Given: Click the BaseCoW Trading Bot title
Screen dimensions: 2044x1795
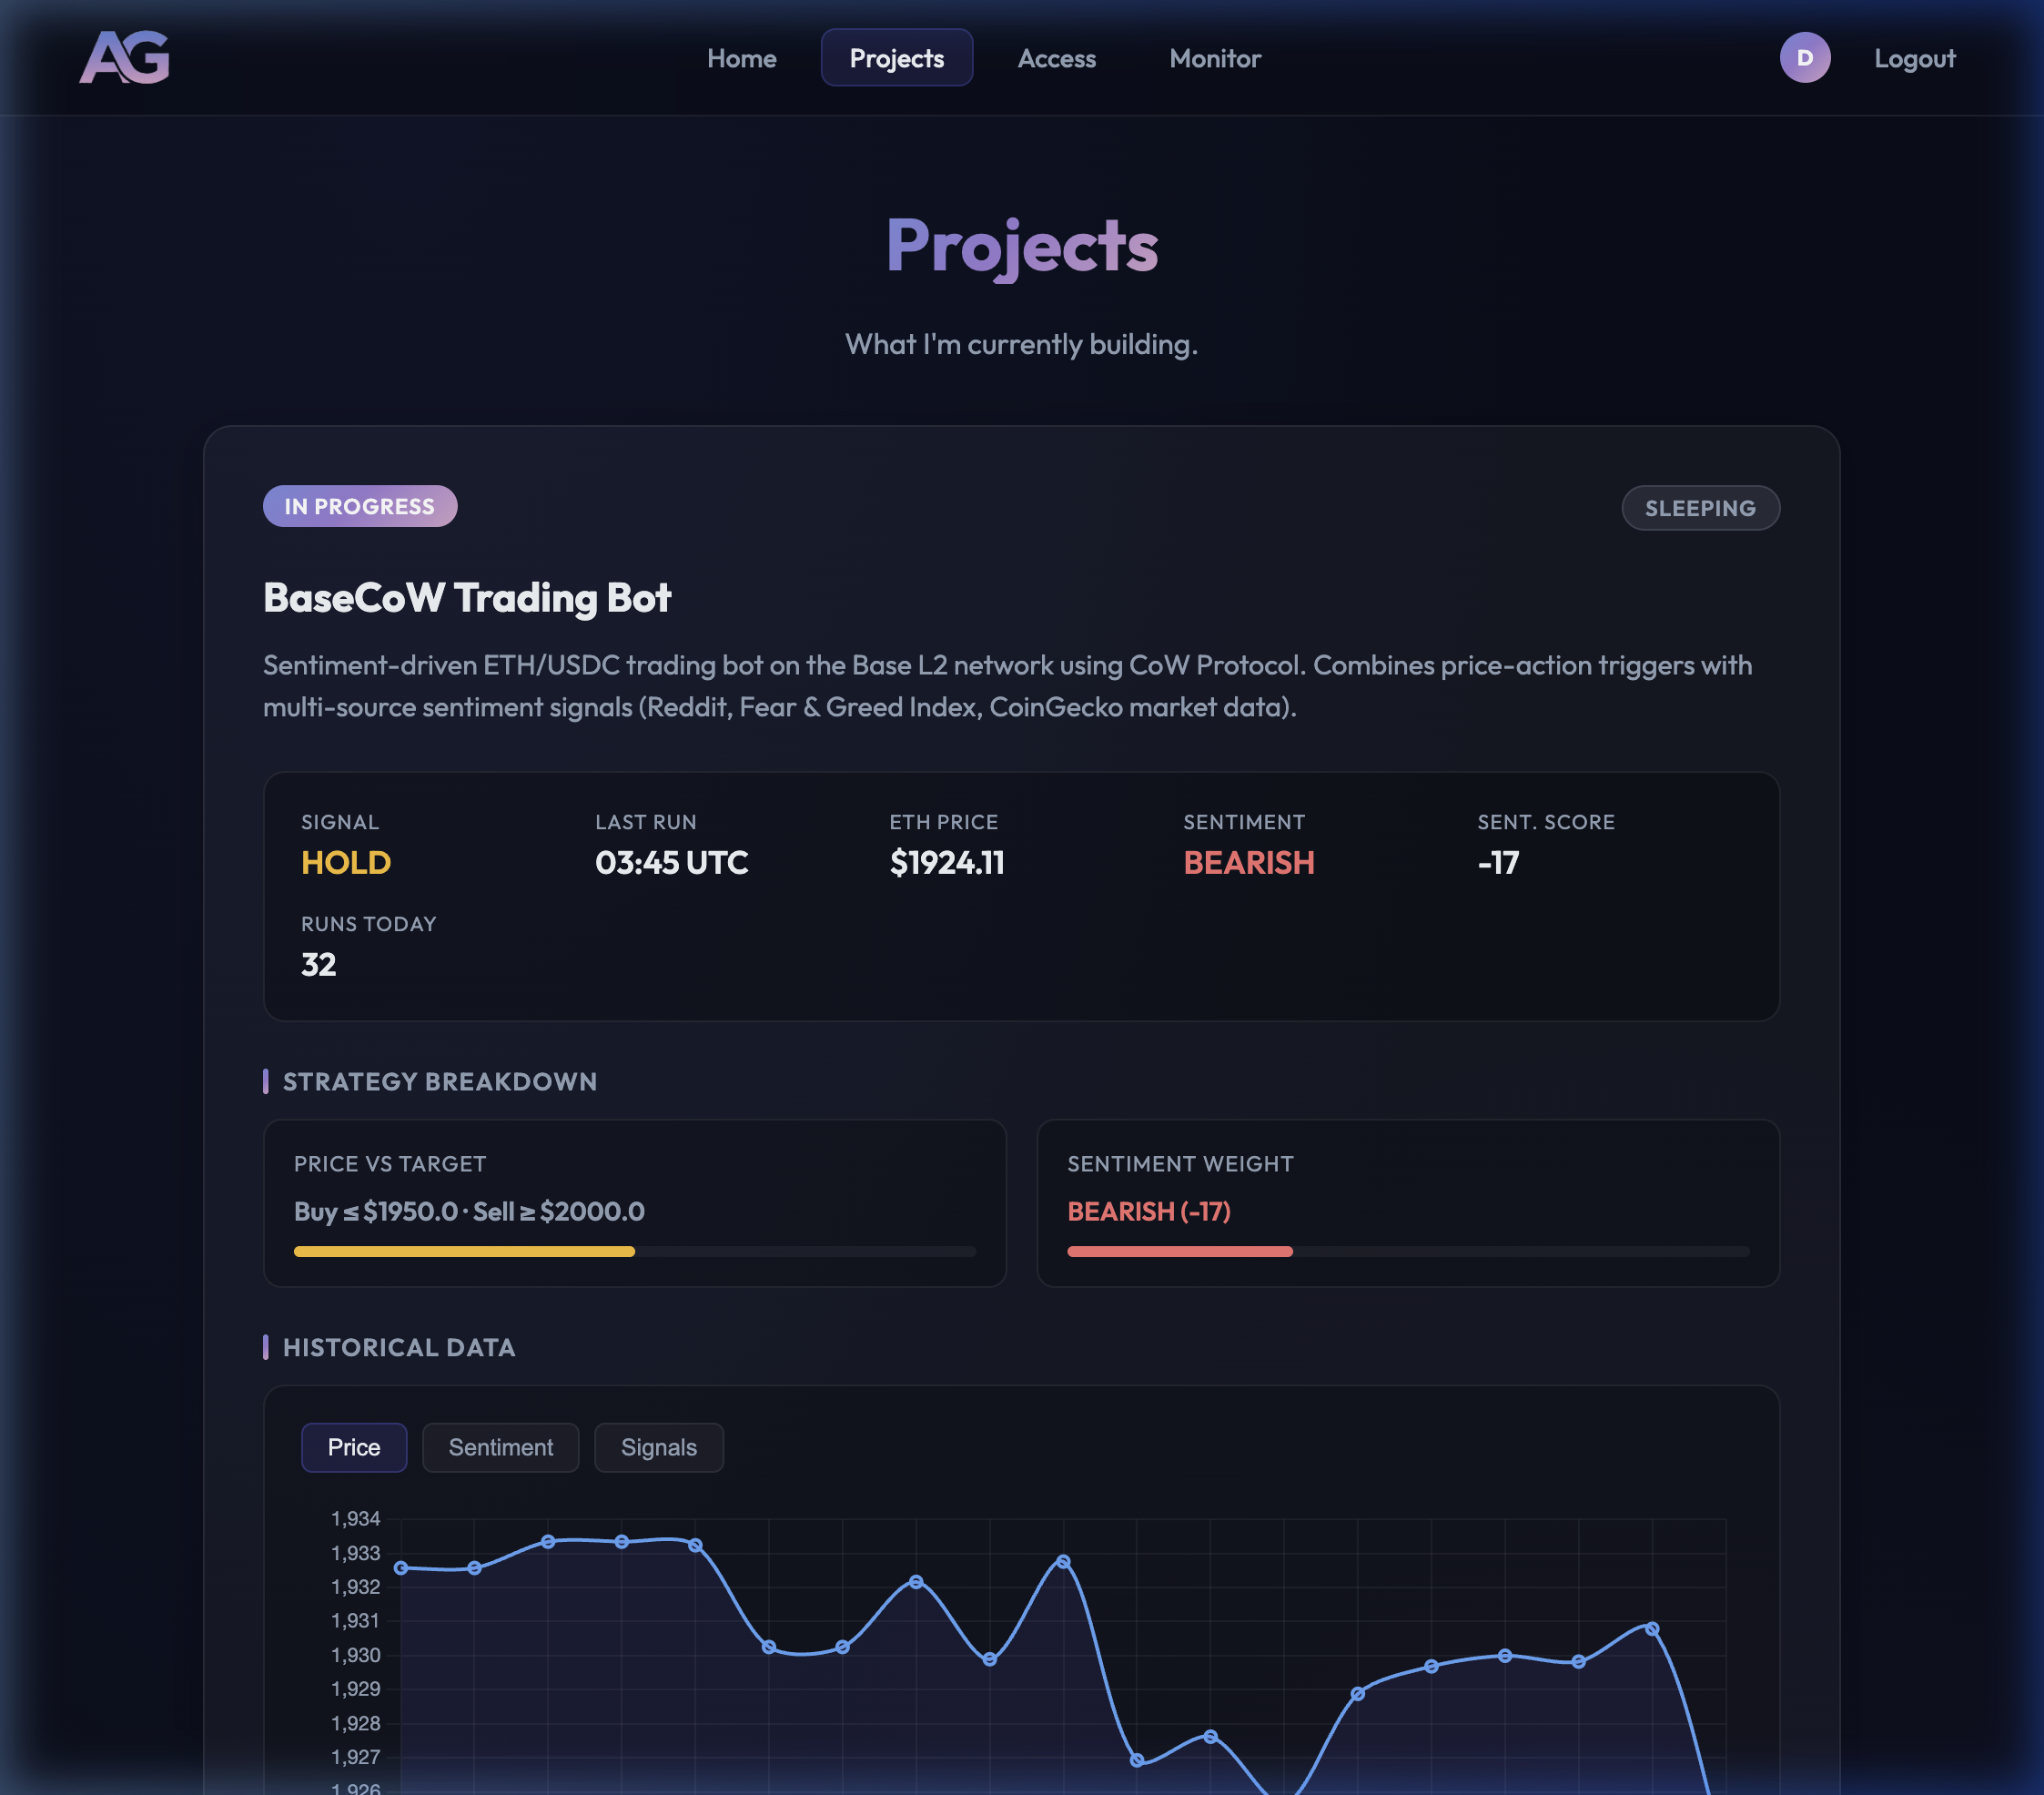Looking at the screenshot, I should [466, 597].
